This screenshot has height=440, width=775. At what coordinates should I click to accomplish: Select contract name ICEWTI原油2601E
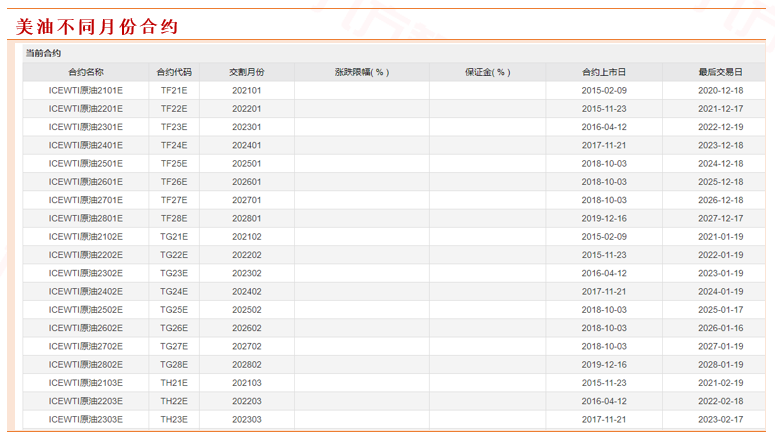point(86,182)
